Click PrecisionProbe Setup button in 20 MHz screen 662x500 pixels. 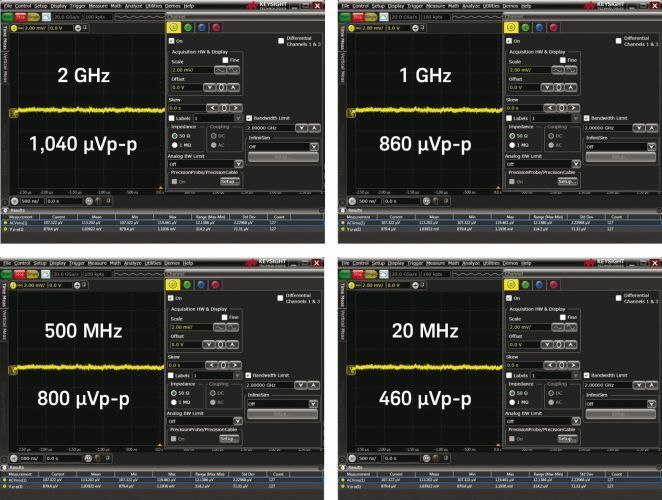[567, 439]
